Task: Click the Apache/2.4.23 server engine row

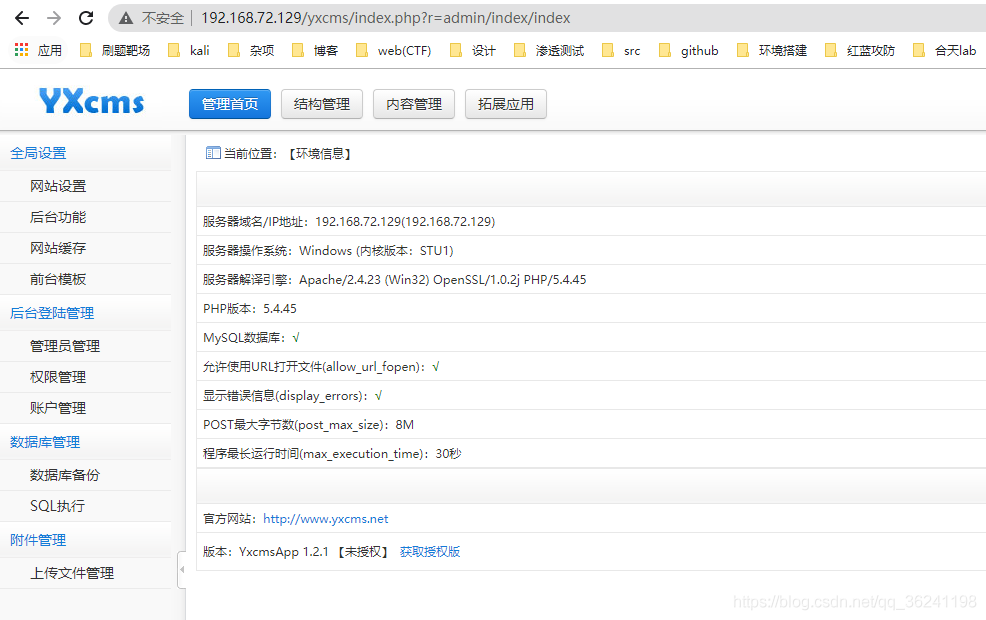Action: click(x=591, y=279)
